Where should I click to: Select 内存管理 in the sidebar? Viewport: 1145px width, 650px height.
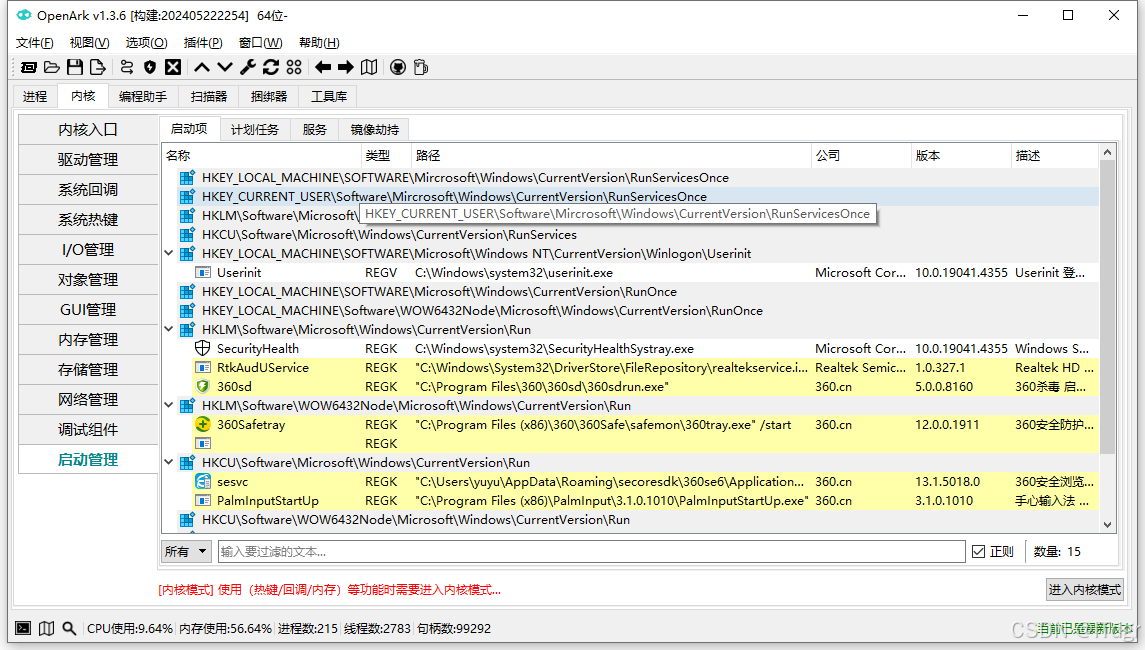click(x=88, y=340)
